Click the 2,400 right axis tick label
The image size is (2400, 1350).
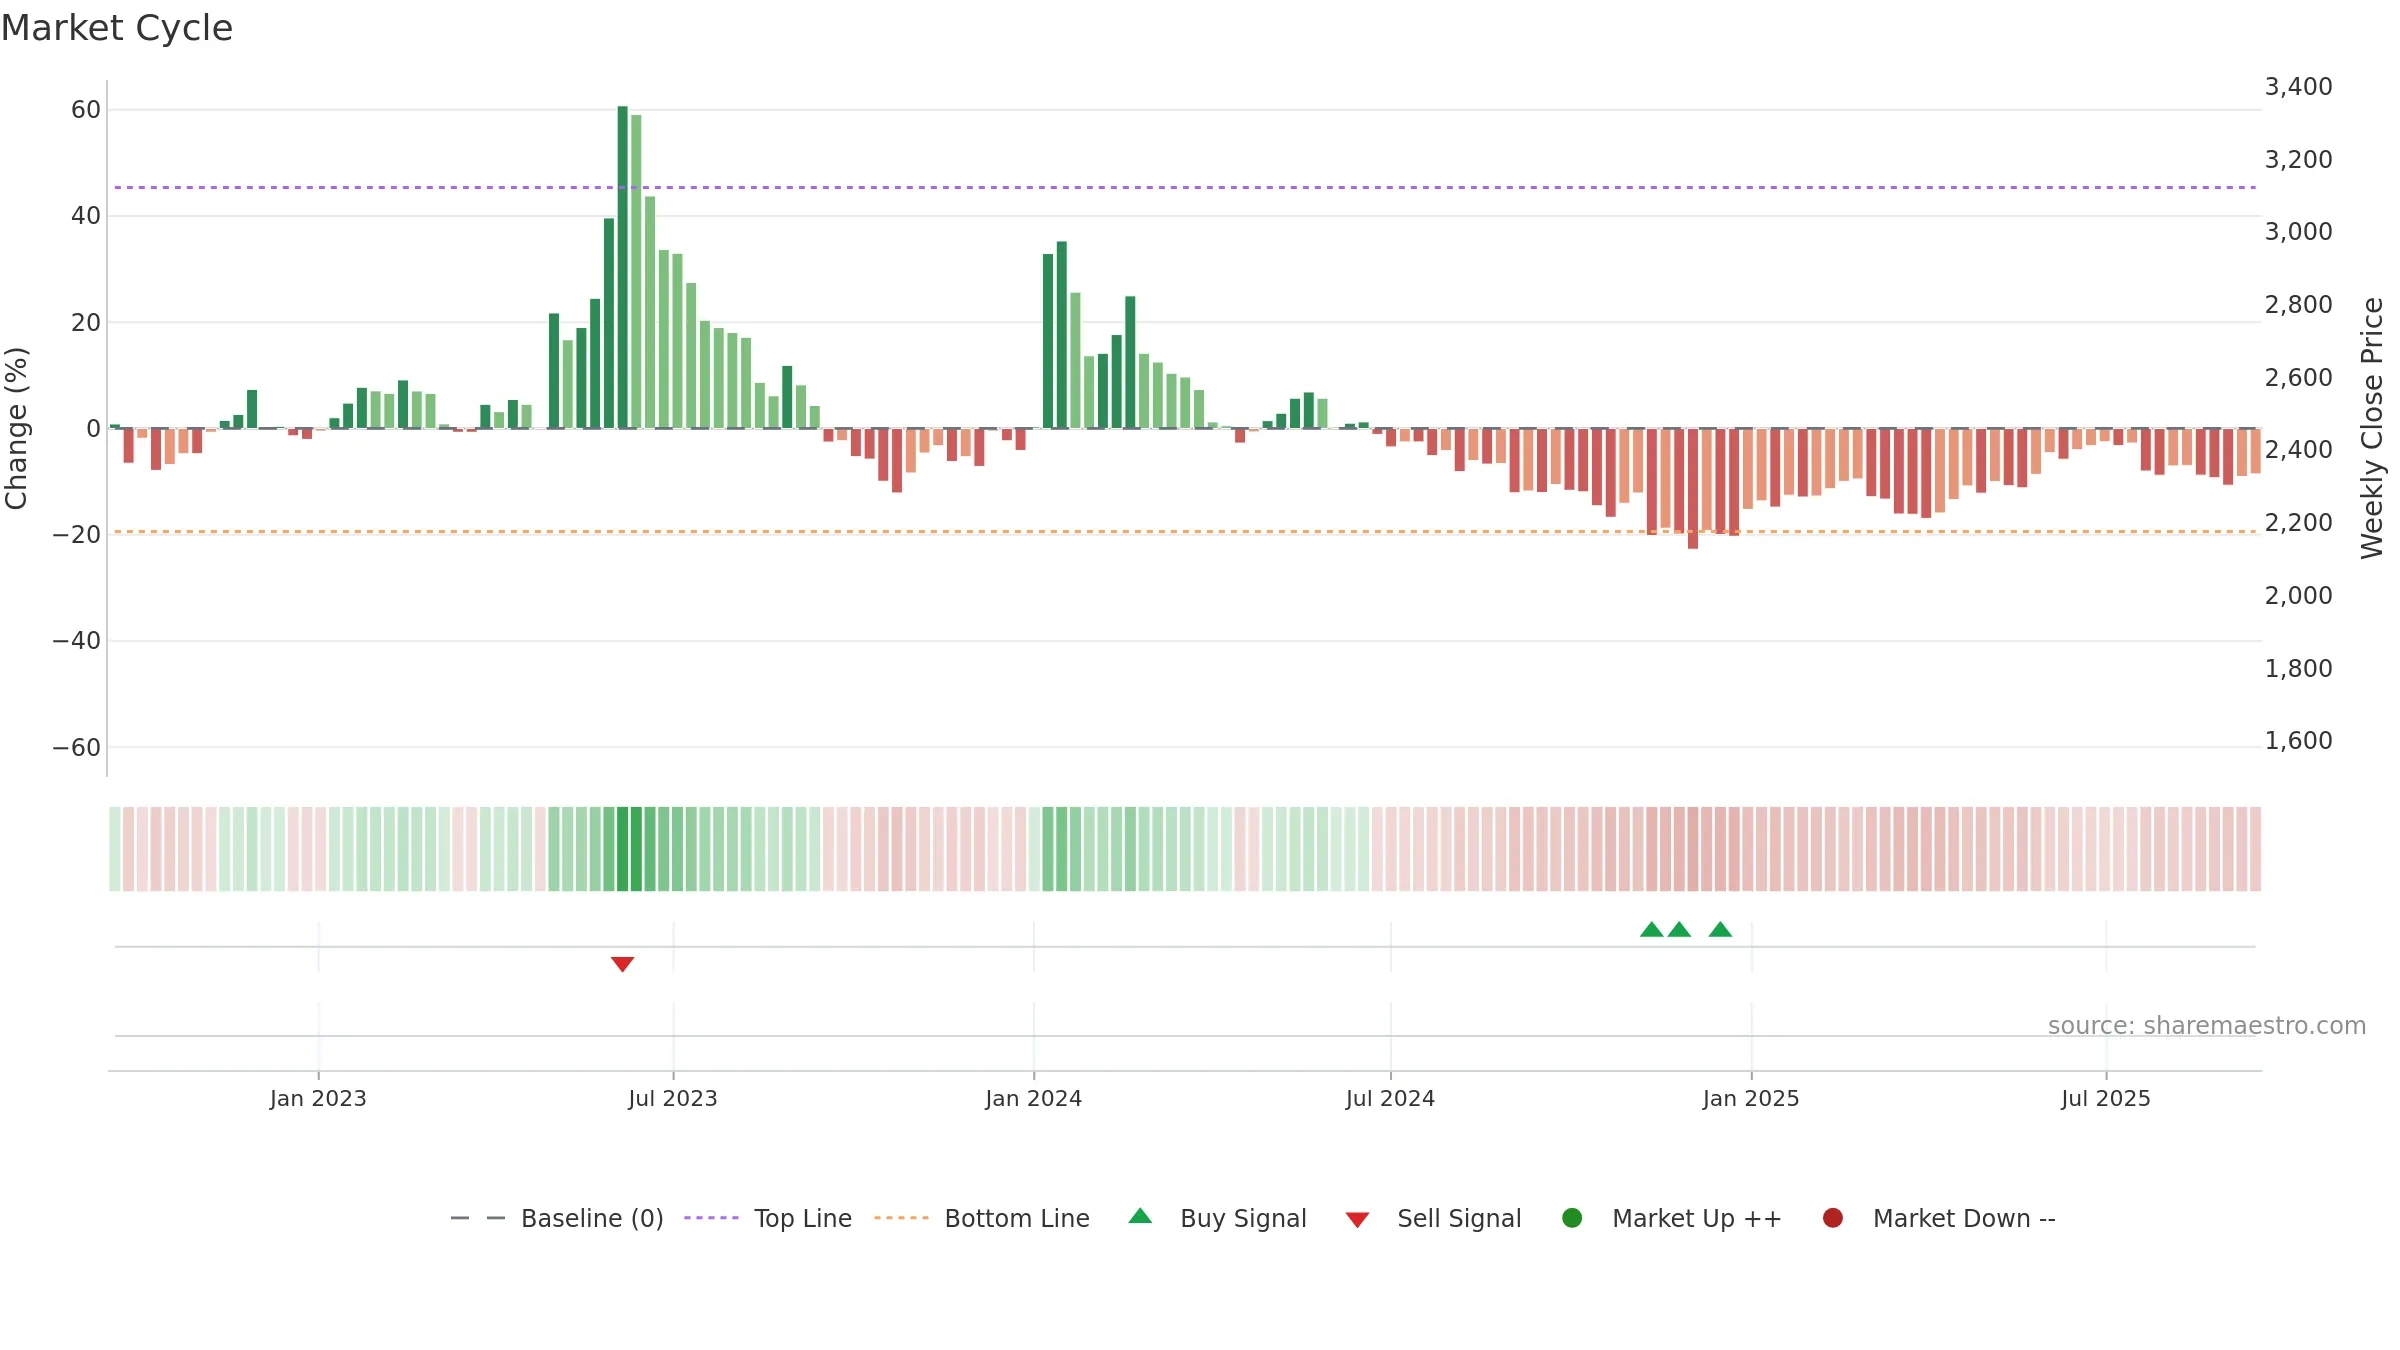[2298, 450]
